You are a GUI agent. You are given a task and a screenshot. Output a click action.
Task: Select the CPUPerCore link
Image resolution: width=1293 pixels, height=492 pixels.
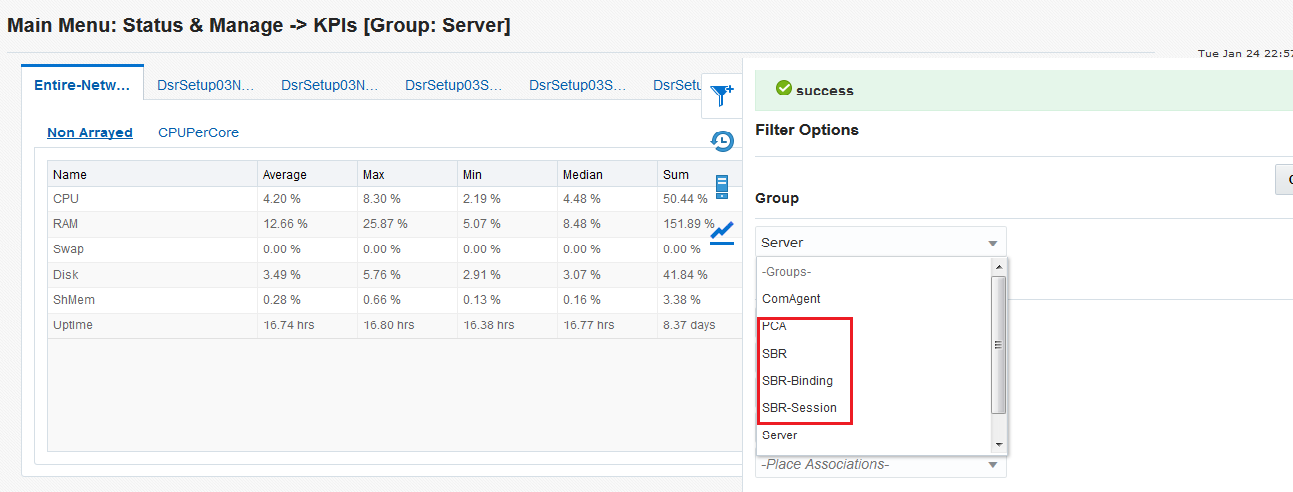pos(198,132)
